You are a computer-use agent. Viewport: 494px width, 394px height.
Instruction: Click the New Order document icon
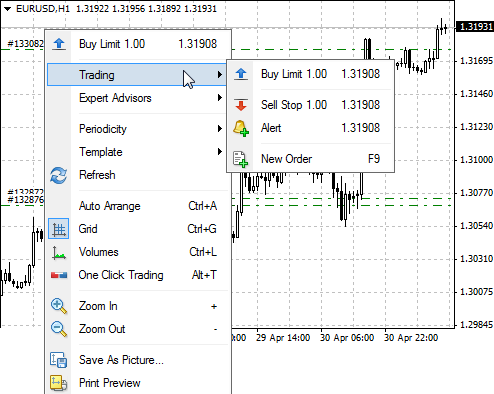(x=240, y=159)
